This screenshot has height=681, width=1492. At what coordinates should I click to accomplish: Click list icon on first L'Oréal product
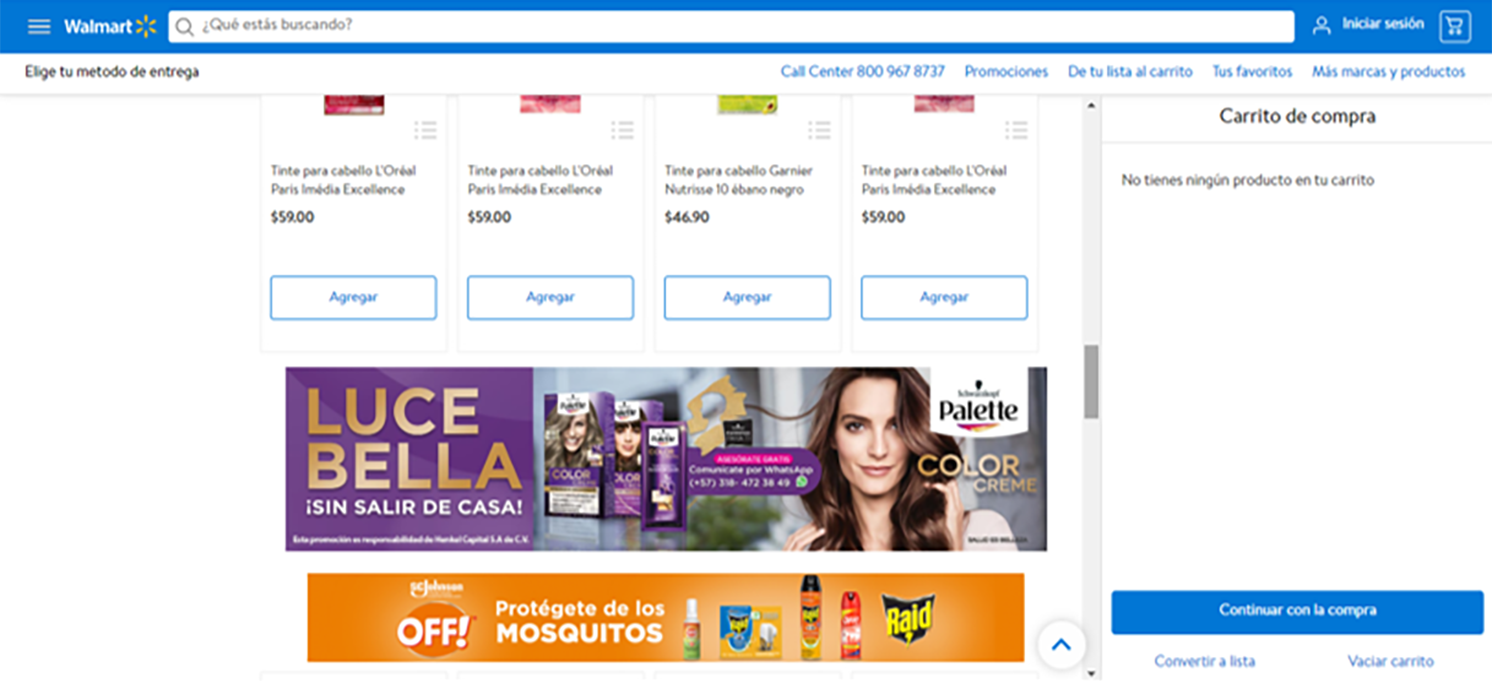[x=426, y=130]
